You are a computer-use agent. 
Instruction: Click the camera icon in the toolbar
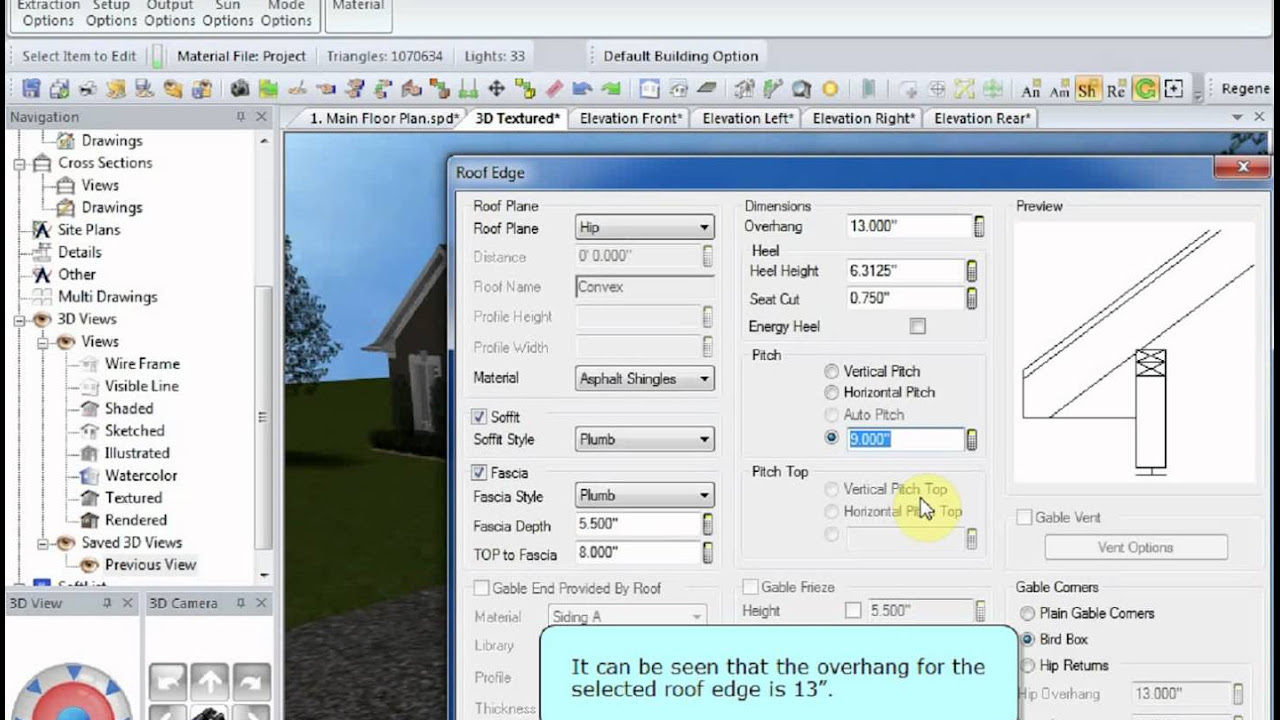point(240,89)
